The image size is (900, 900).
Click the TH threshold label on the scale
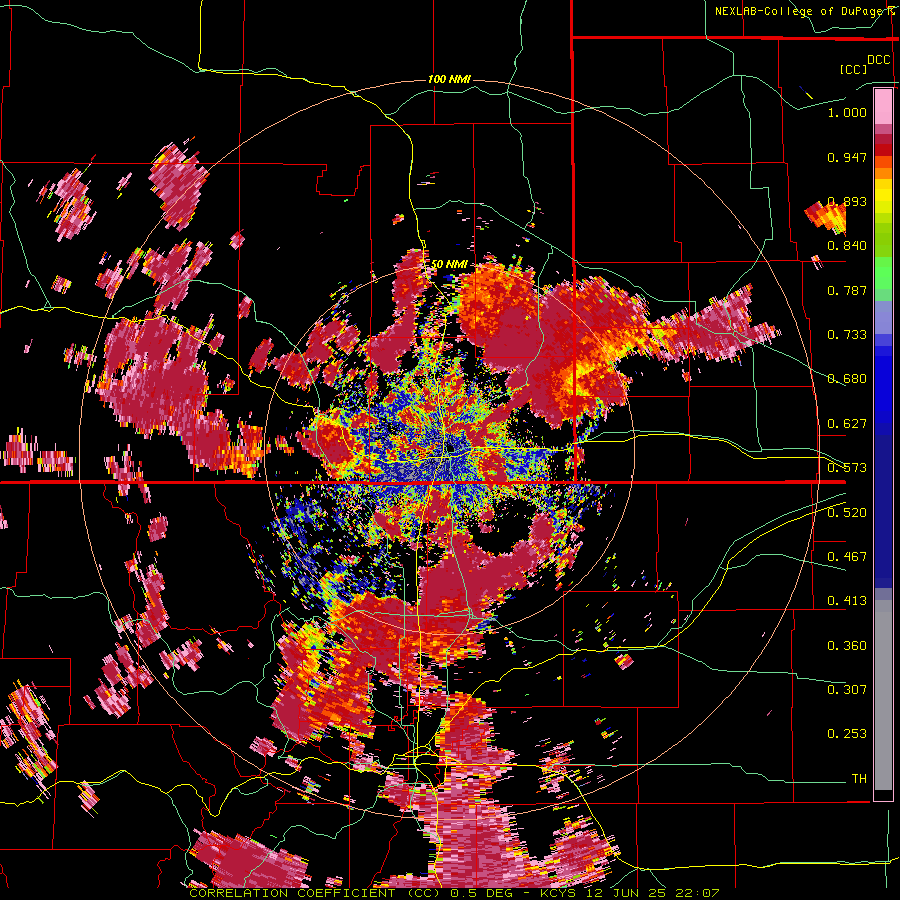pyautogui.click(x=859, y=779)
